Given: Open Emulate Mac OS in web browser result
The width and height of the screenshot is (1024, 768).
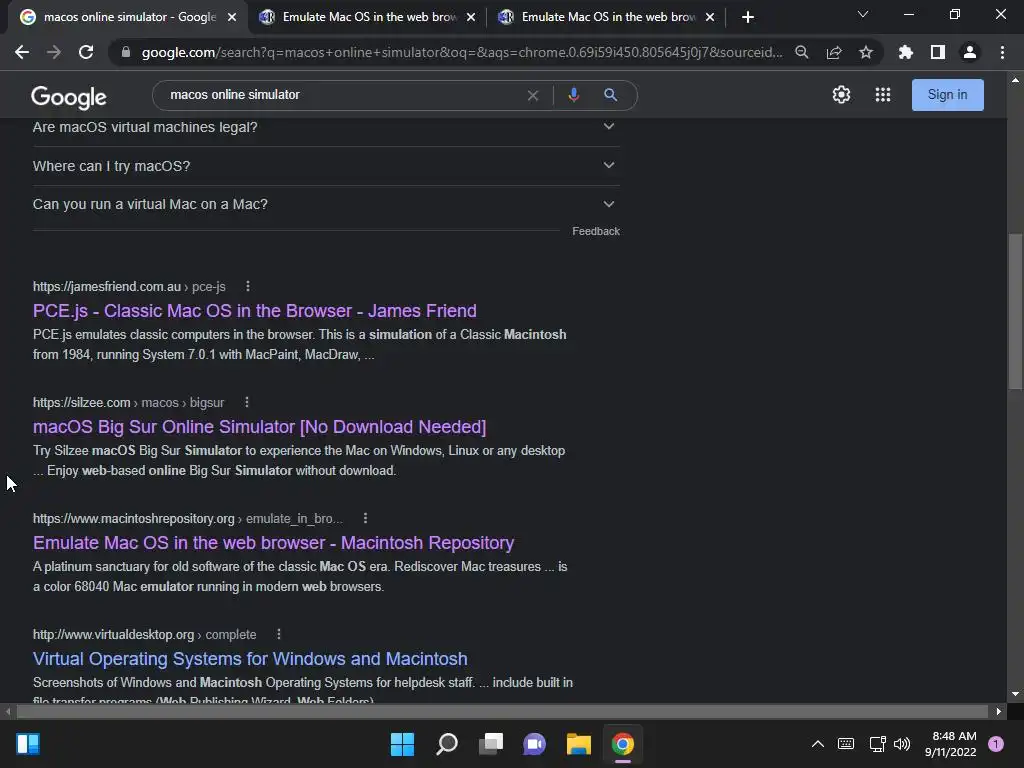Looking at the screenshot, I should [274, 543].
